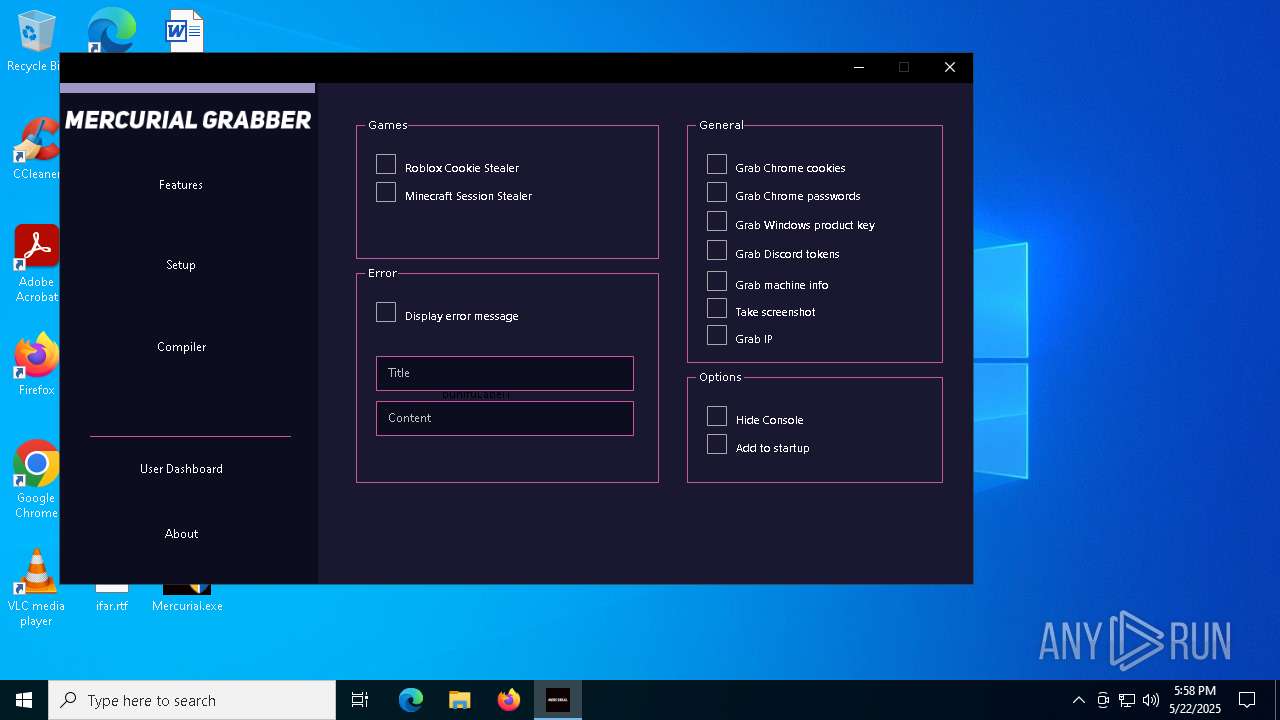Toggle Hide Console checkbox
This screenshot has height=720, width=1280.
click(717, 416)
